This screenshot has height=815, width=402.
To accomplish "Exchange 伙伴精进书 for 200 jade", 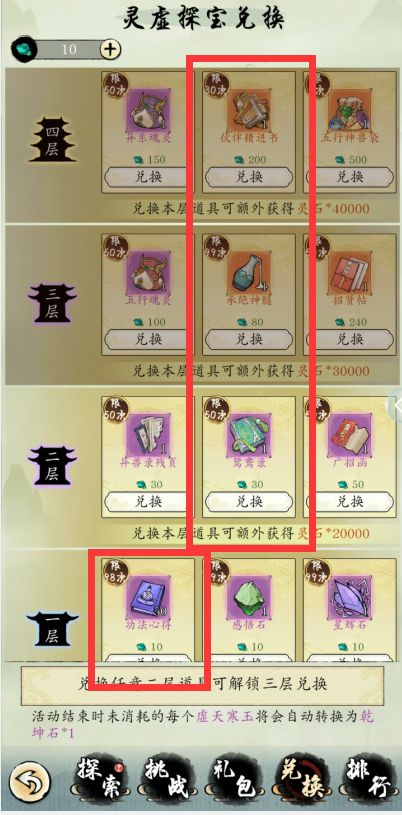I will click(249, 177).
